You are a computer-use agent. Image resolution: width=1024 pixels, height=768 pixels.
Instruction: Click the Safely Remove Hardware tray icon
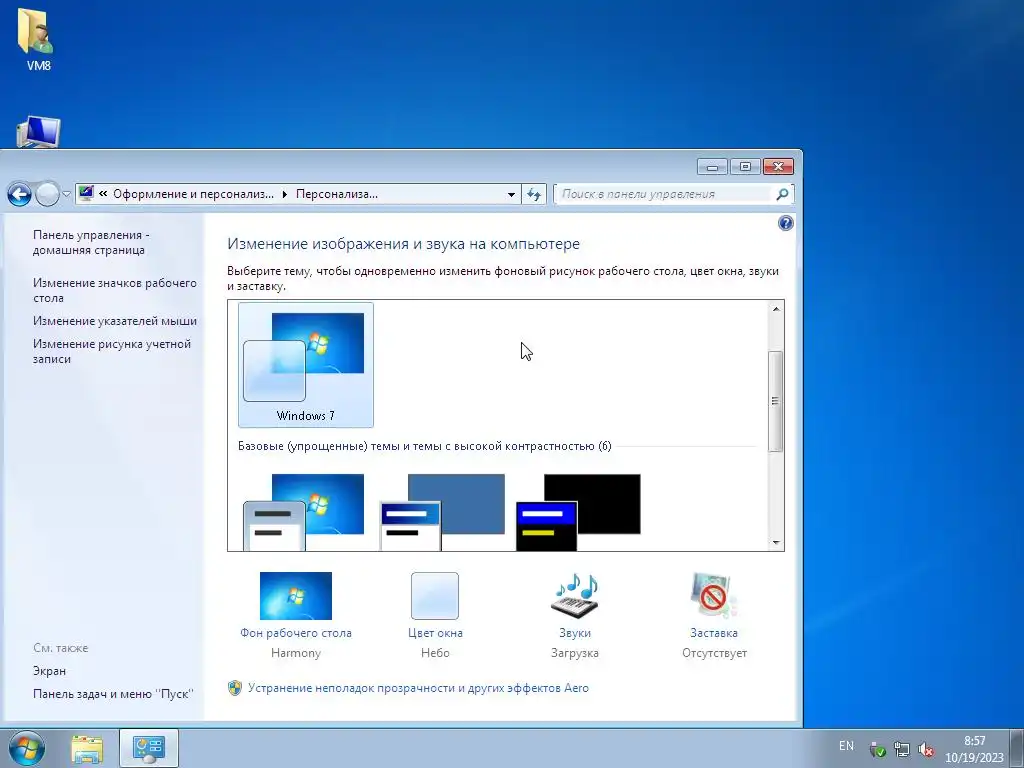[x=878, y=749]
